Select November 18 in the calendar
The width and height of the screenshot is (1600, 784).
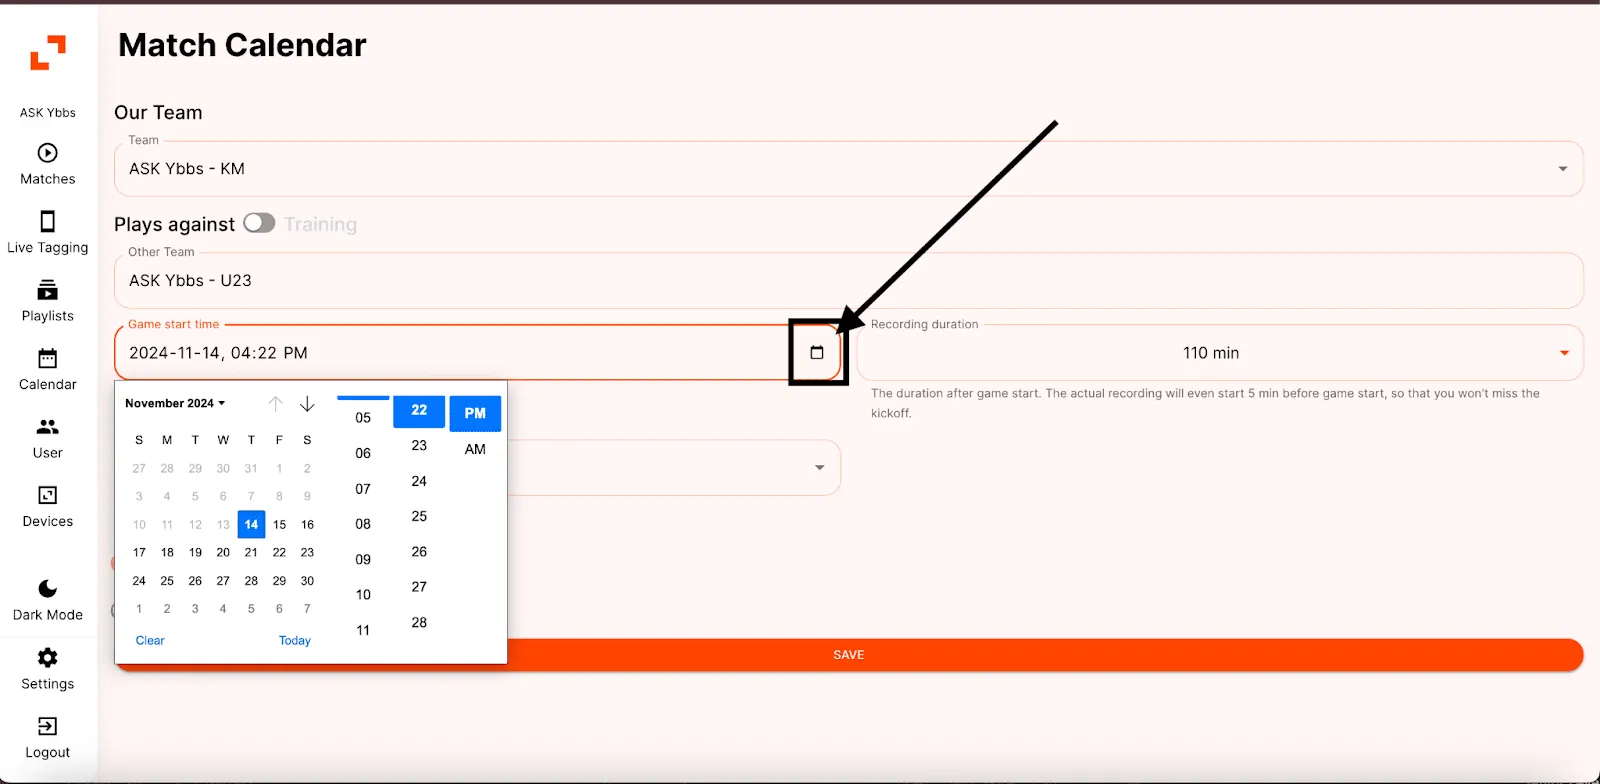[x=167, y=552]
